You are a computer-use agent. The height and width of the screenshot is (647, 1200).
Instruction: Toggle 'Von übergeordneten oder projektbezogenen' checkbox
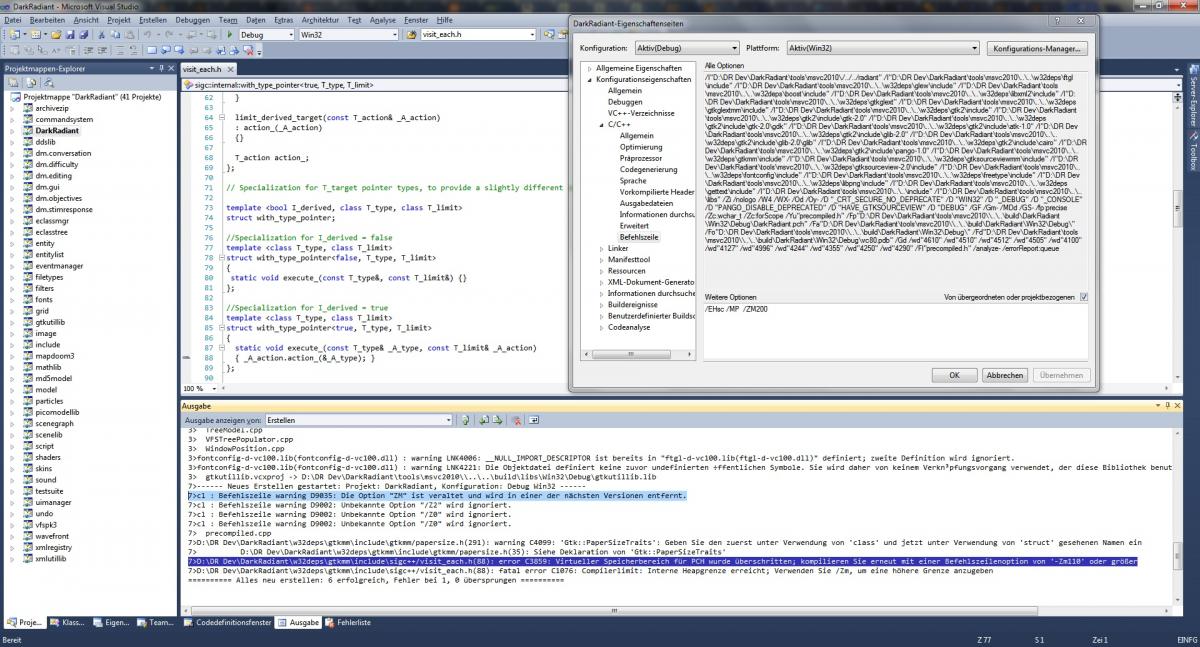pyautogui.click(x=1085, y=297)
